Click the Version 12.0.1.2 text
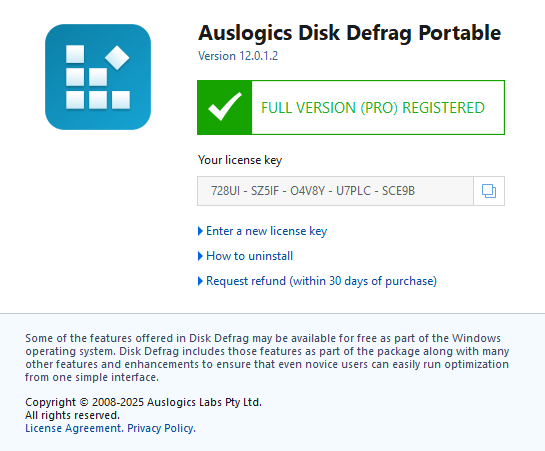Image resolution: width=545 pixels, height=451 pixels. 238,56
